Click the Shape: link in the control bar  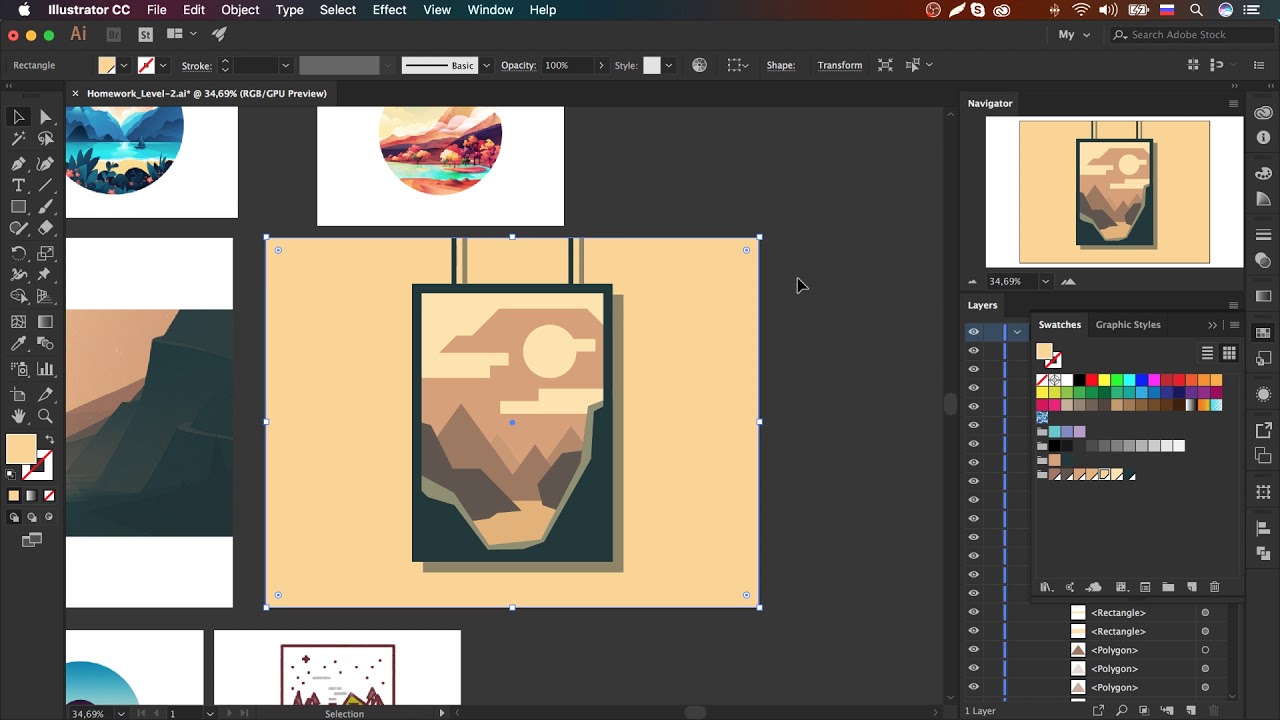[x=781, y=65]
